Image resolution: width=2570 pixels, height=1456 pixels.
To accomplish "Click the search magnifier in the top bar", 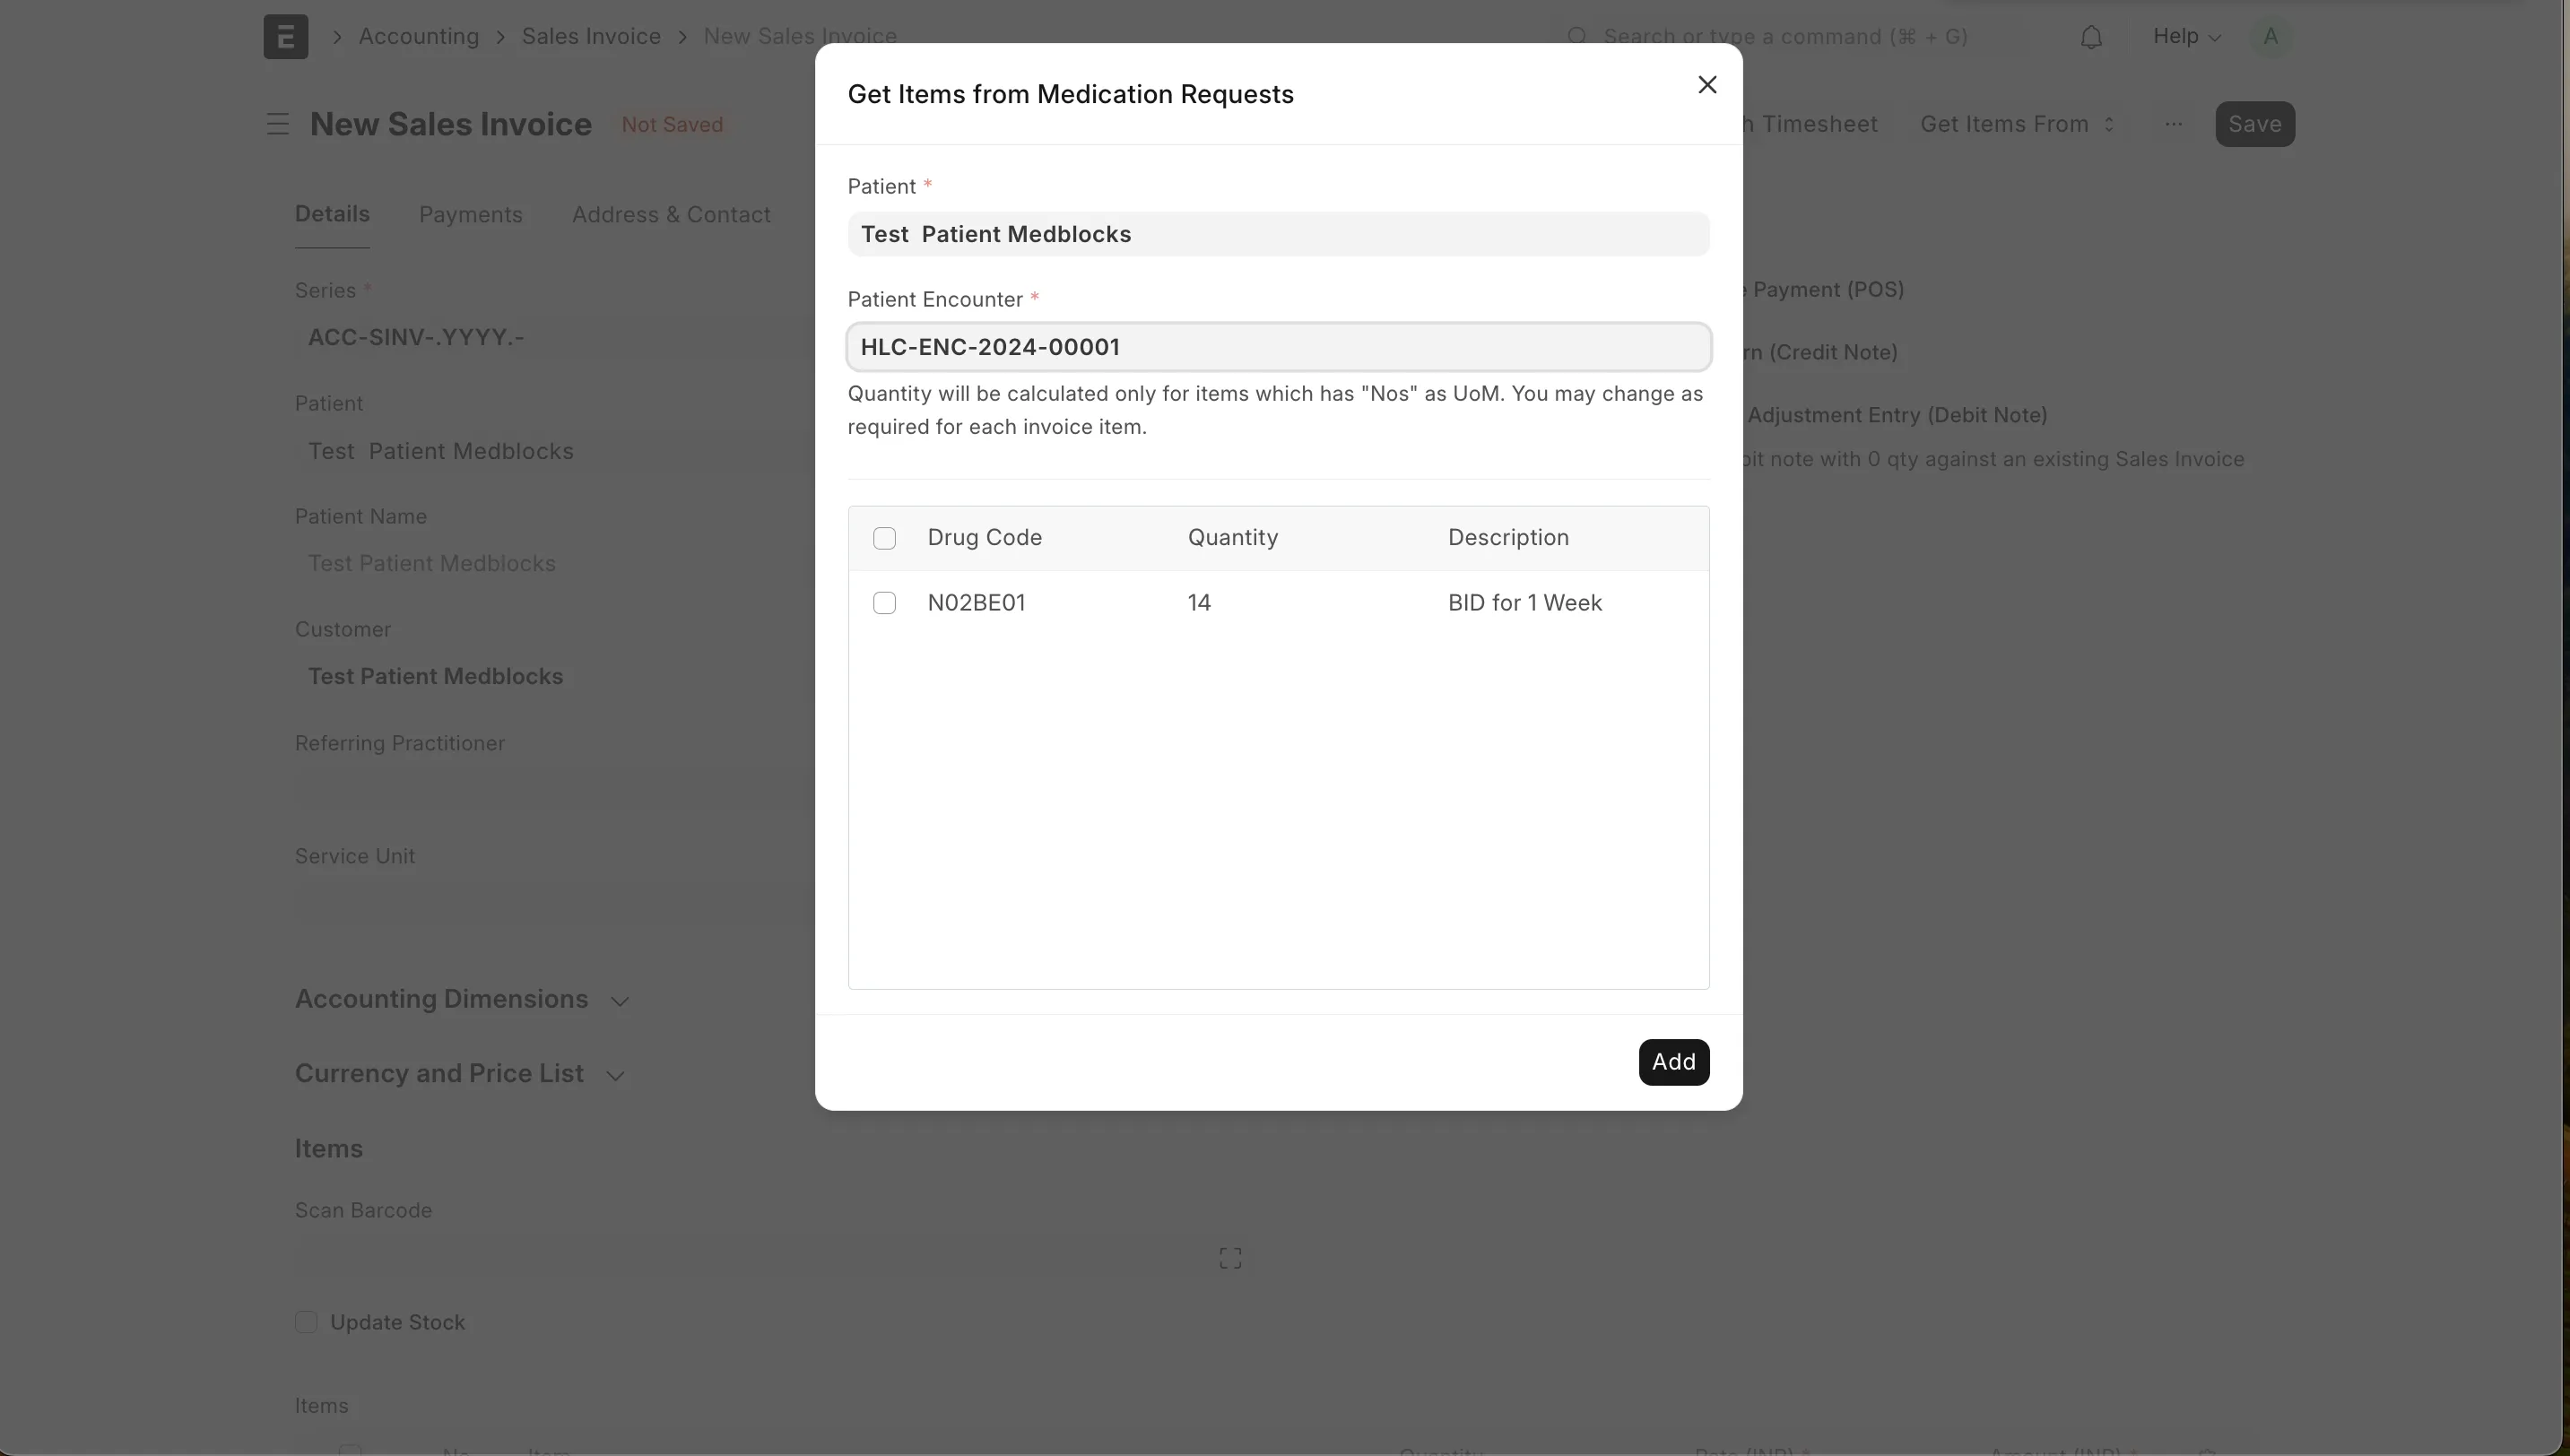I will tap(1578, 35).
